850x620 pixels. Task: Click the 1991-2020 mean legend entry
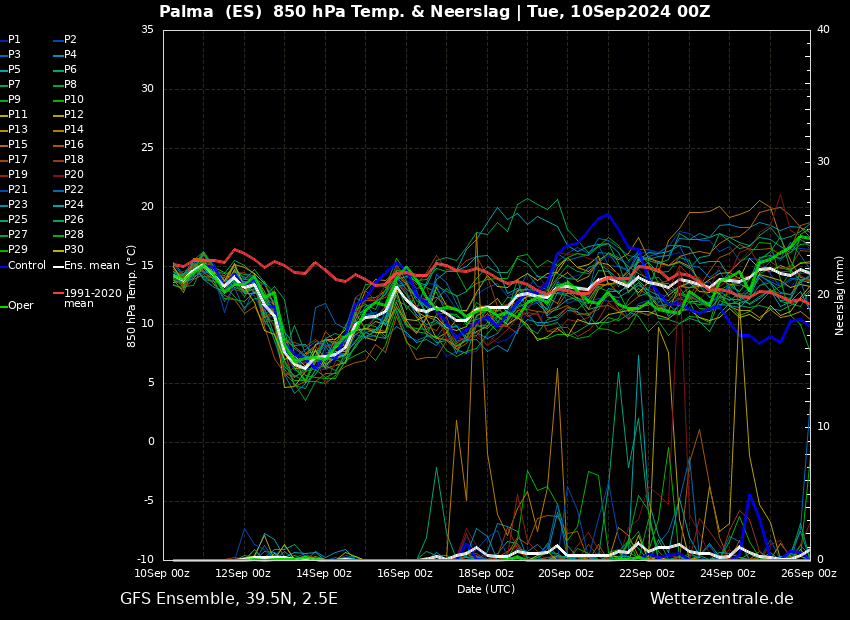tap(92, 298)
